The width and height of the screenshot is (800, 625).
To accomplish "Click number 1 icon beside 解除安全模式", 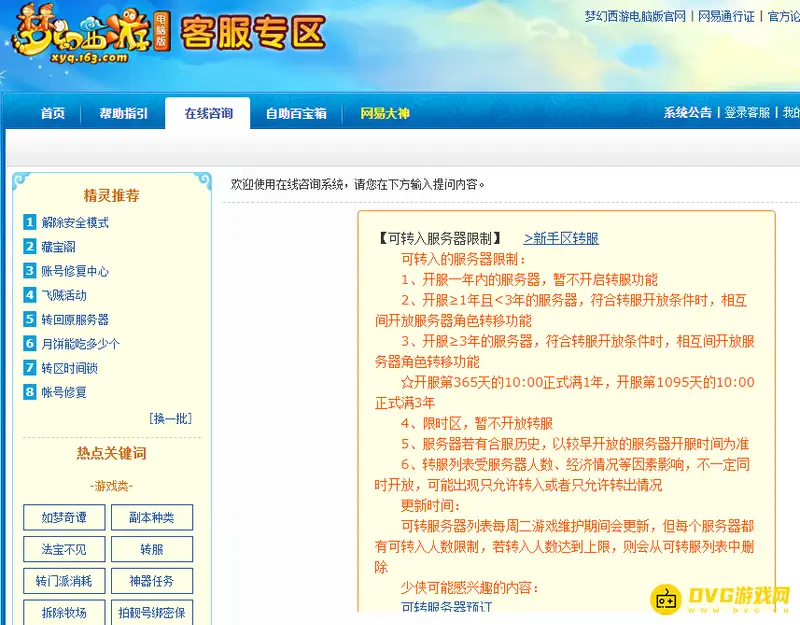I will pyautogui.click(x=30, y=222).
